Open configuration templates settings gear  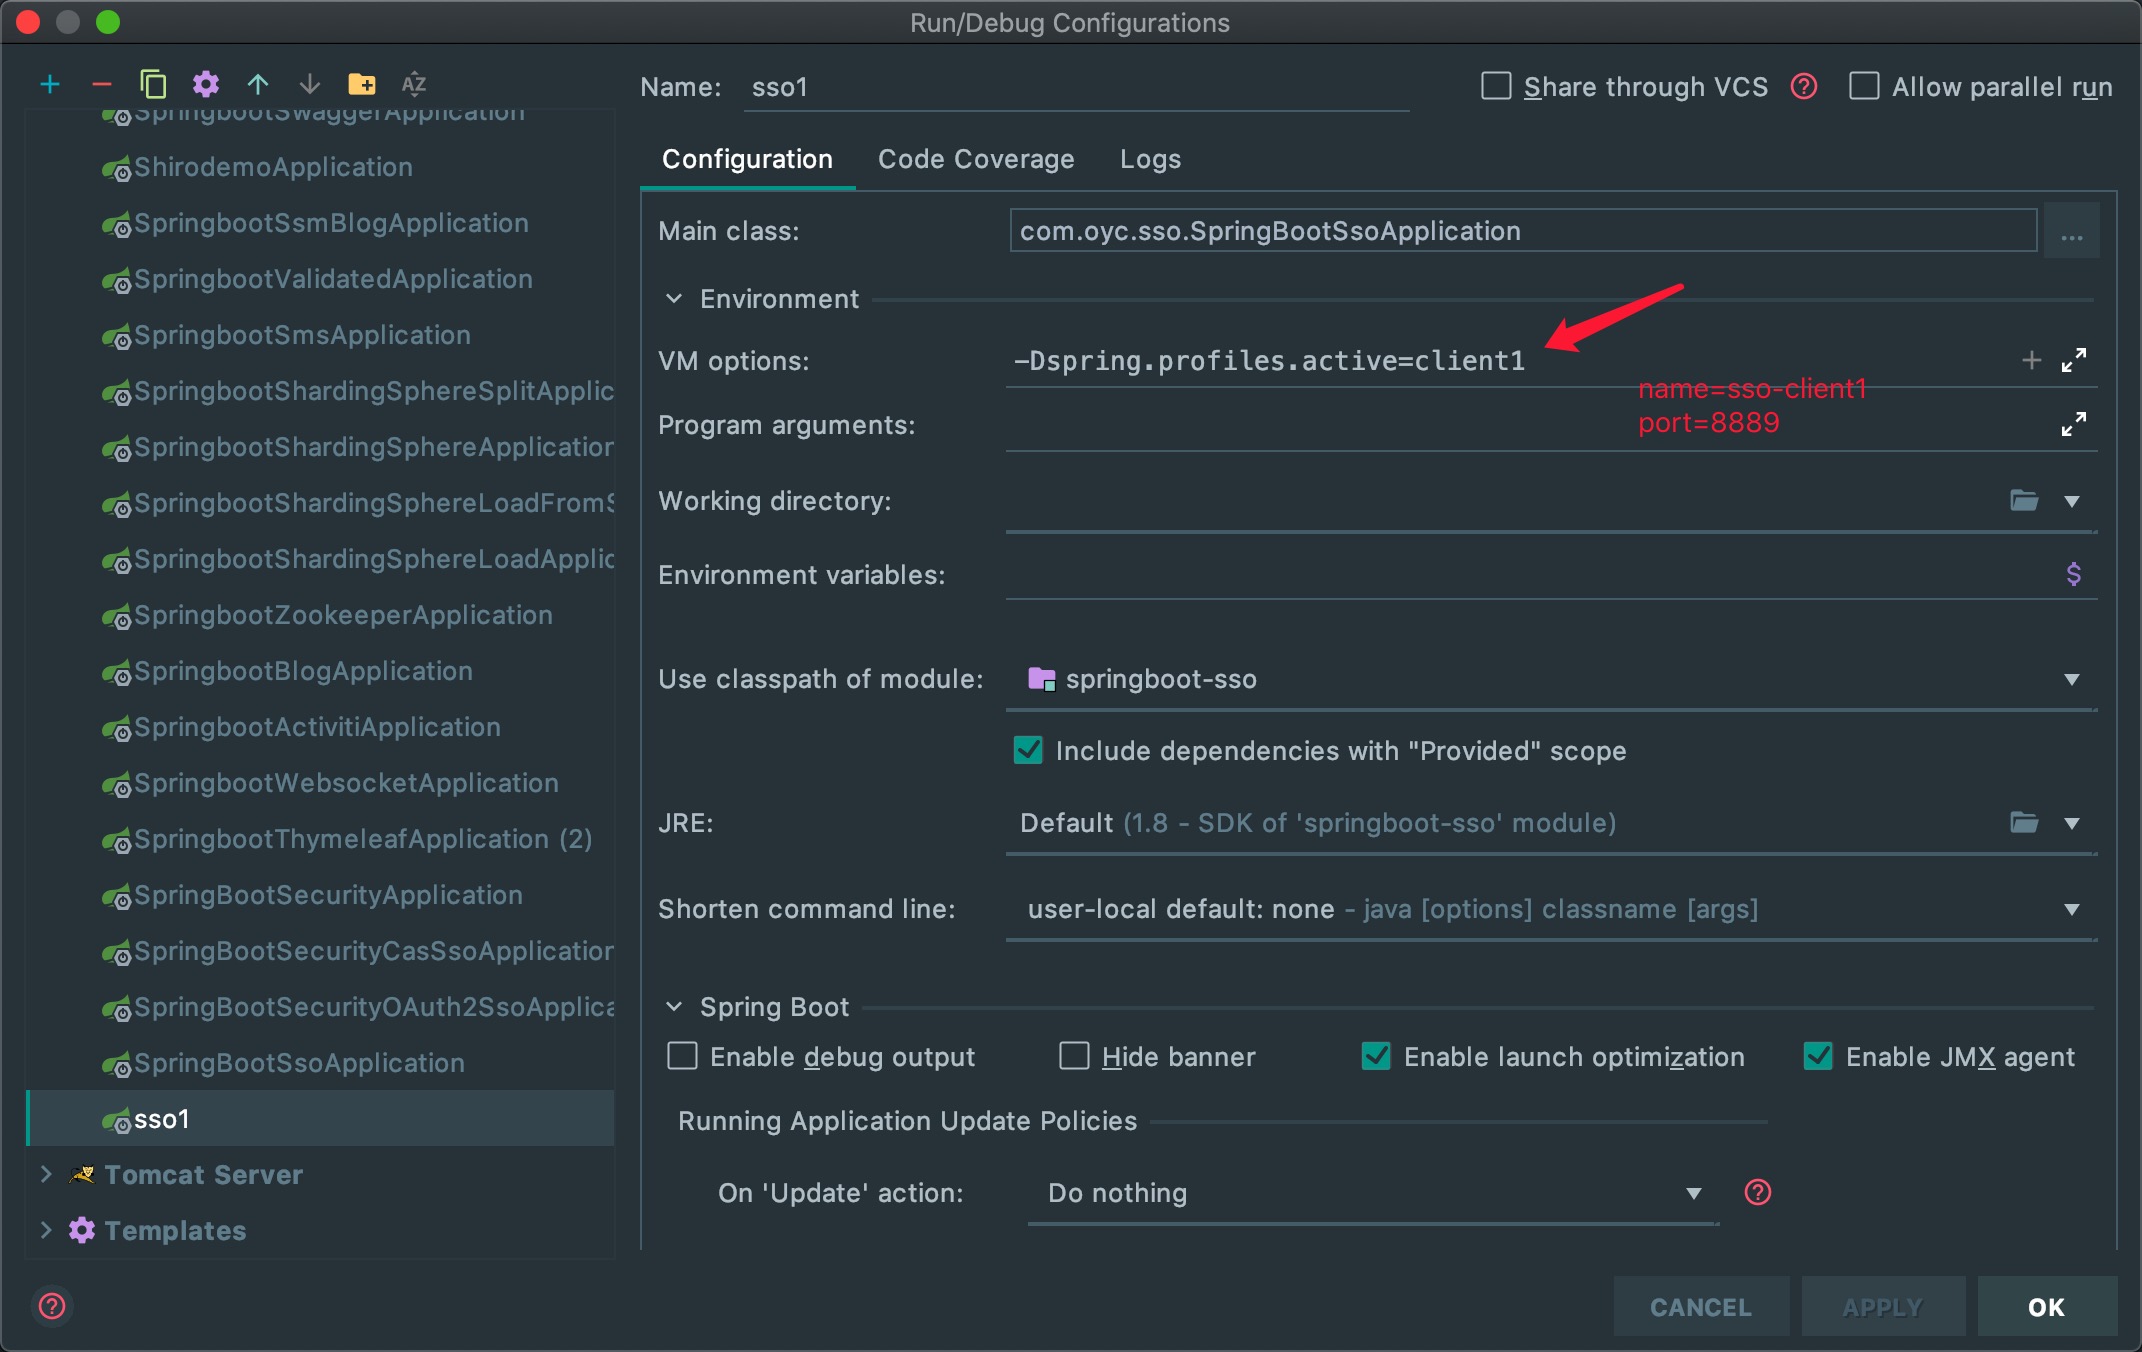point(205,84)
